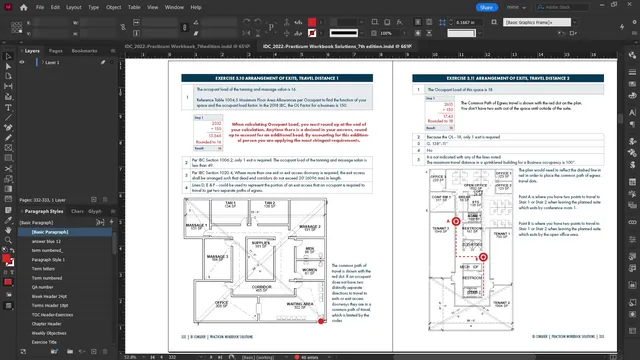Screen dimensions: 640x360
Task: Click the red fill swatch in control bar
Action: tap(312, 22)
